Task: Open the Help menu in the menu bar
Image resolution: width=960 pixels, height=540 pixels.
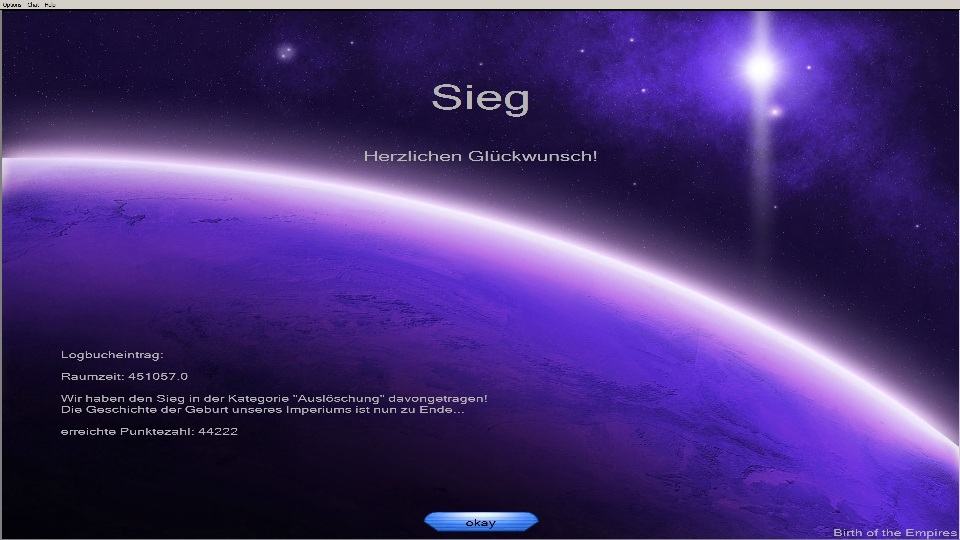Action: 50,4
